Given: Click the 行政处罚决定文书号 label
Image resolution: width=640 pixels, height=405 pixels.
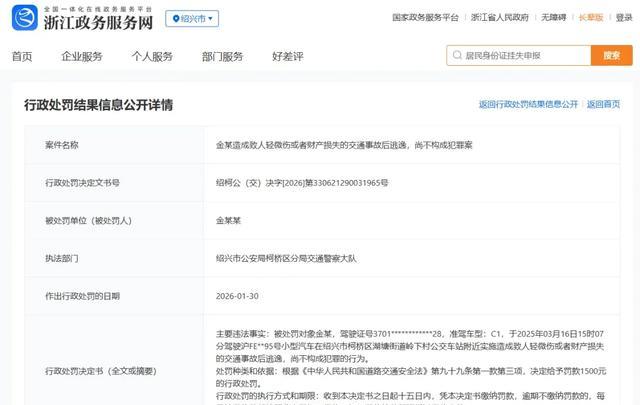Looking at the screenshot, I should coord(82,182).
